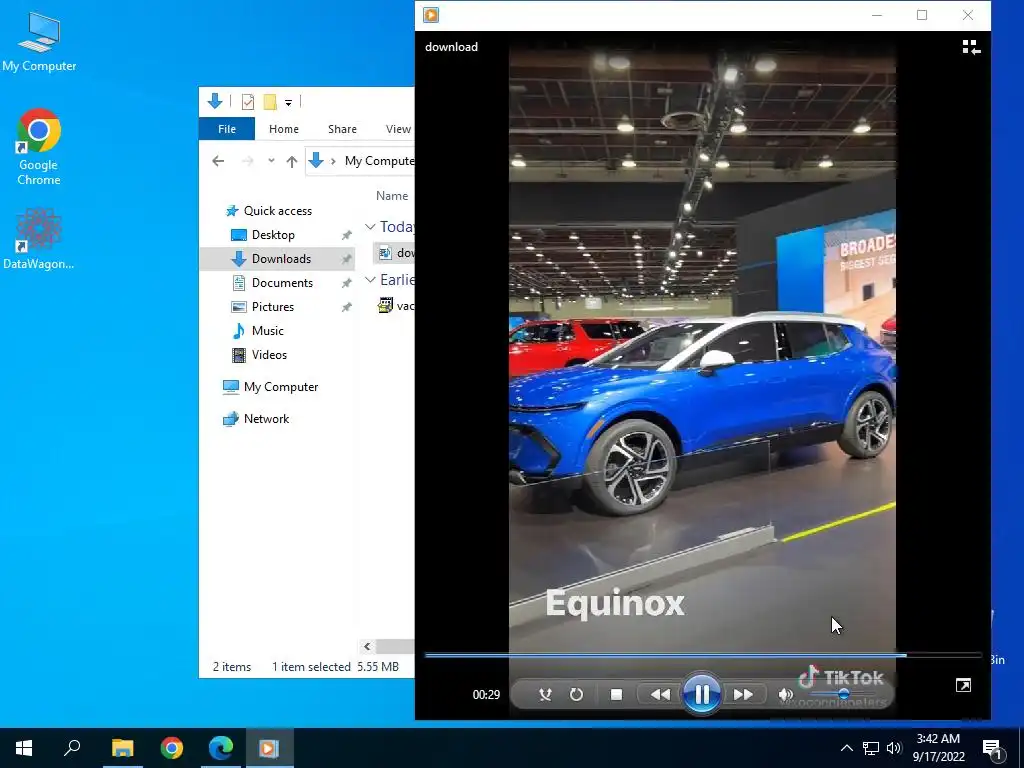Click the Downloads arrow icon in Explorer title bar
This screenshot has height=768, width=1024.
[x=215, y=101]
